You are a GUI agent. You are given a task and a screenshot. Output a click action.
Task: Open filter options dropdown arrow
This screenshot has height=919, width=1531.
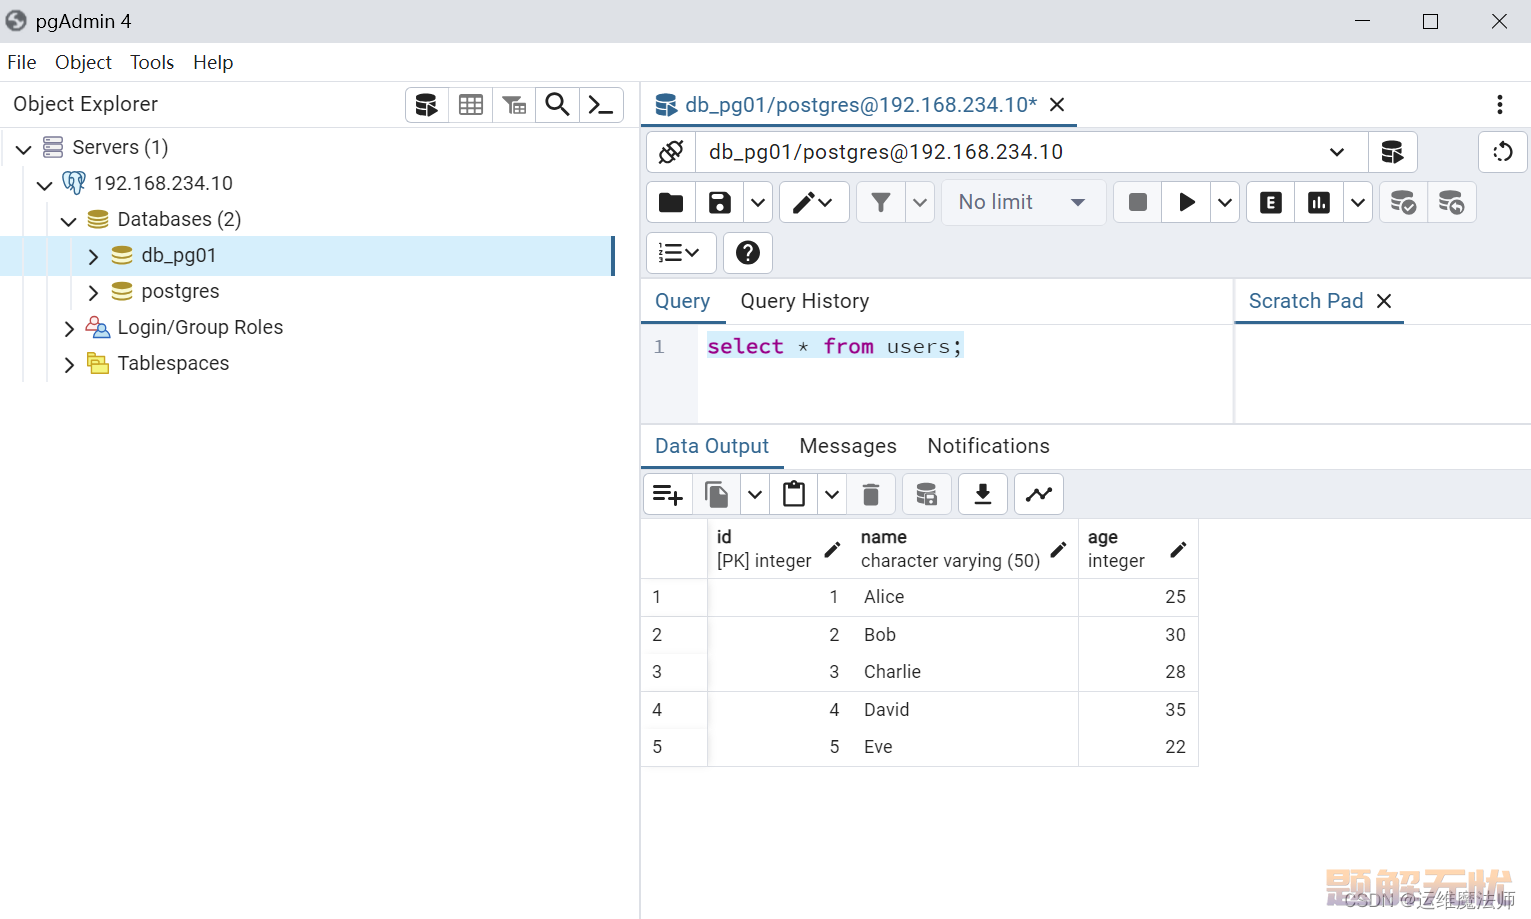pyautogui.click(x=920, y=202)
